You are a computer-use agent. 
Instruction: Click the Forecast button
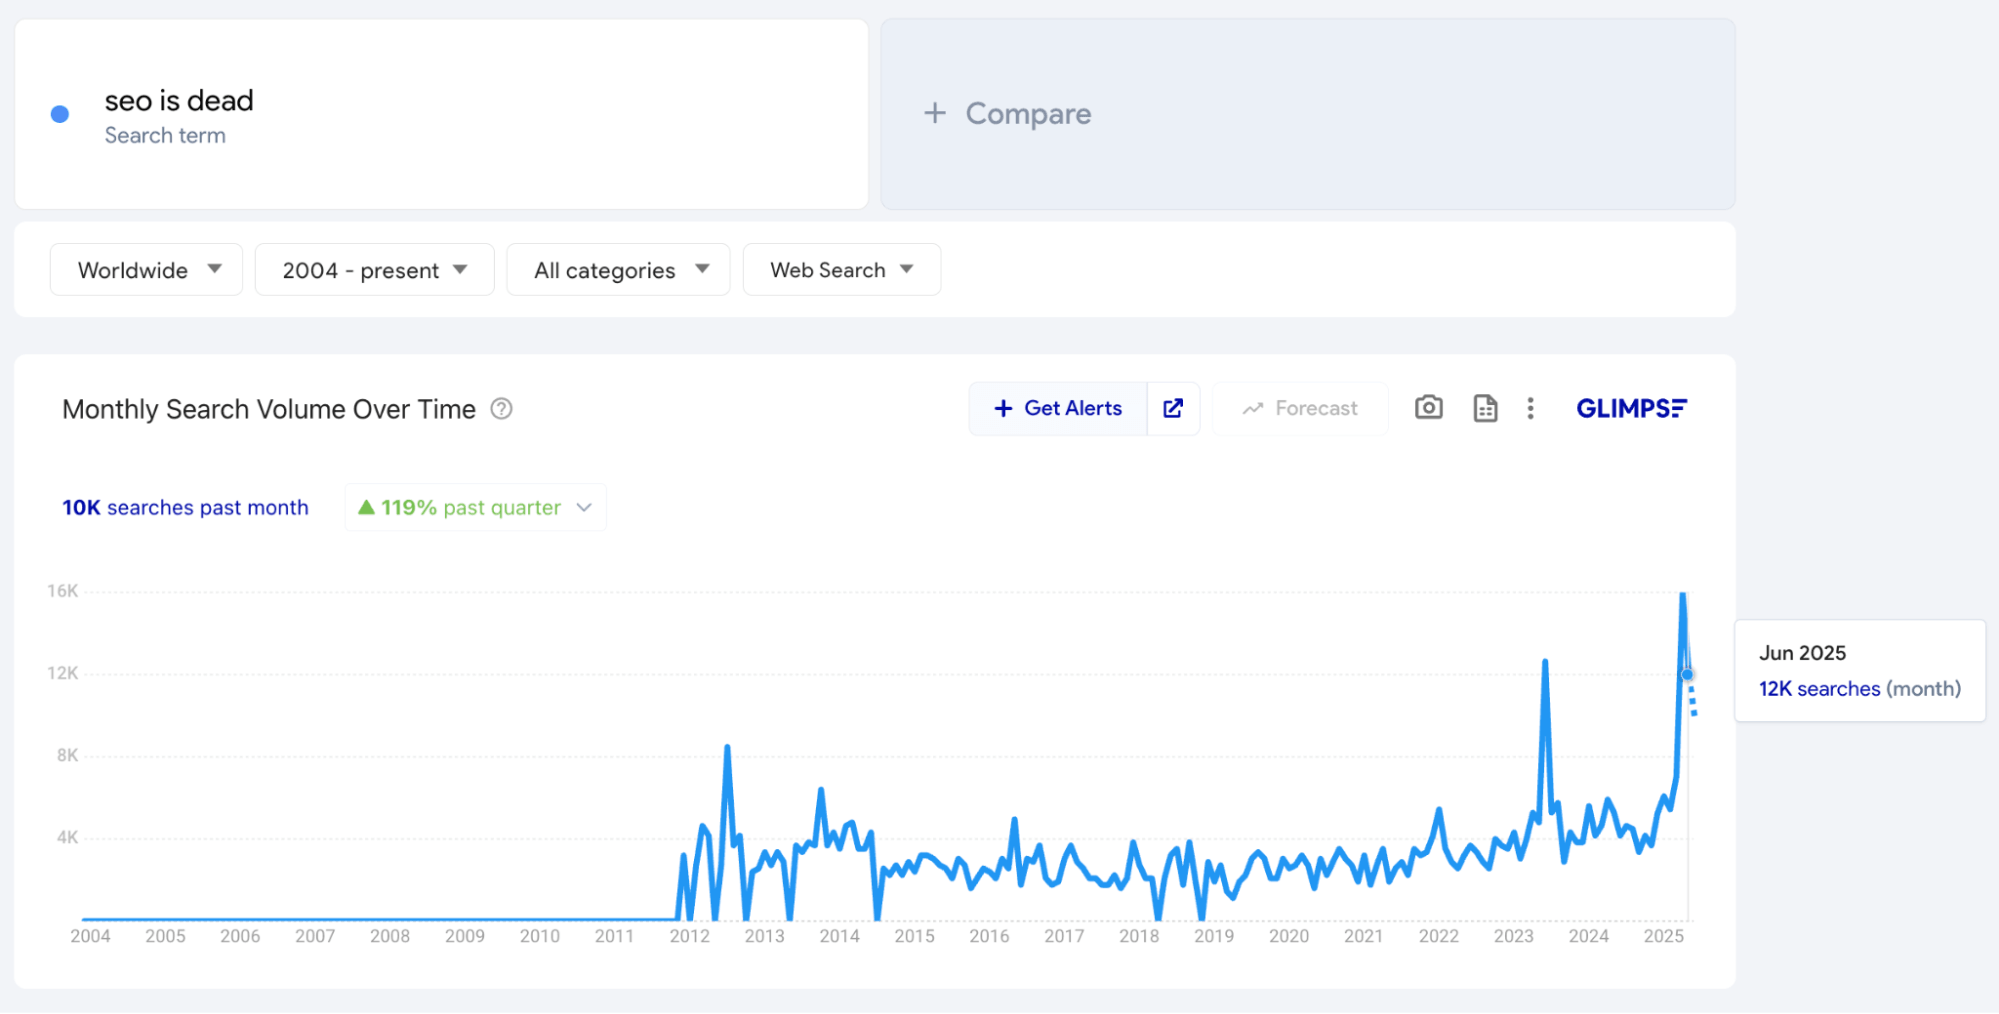[x=1300, y=408]
